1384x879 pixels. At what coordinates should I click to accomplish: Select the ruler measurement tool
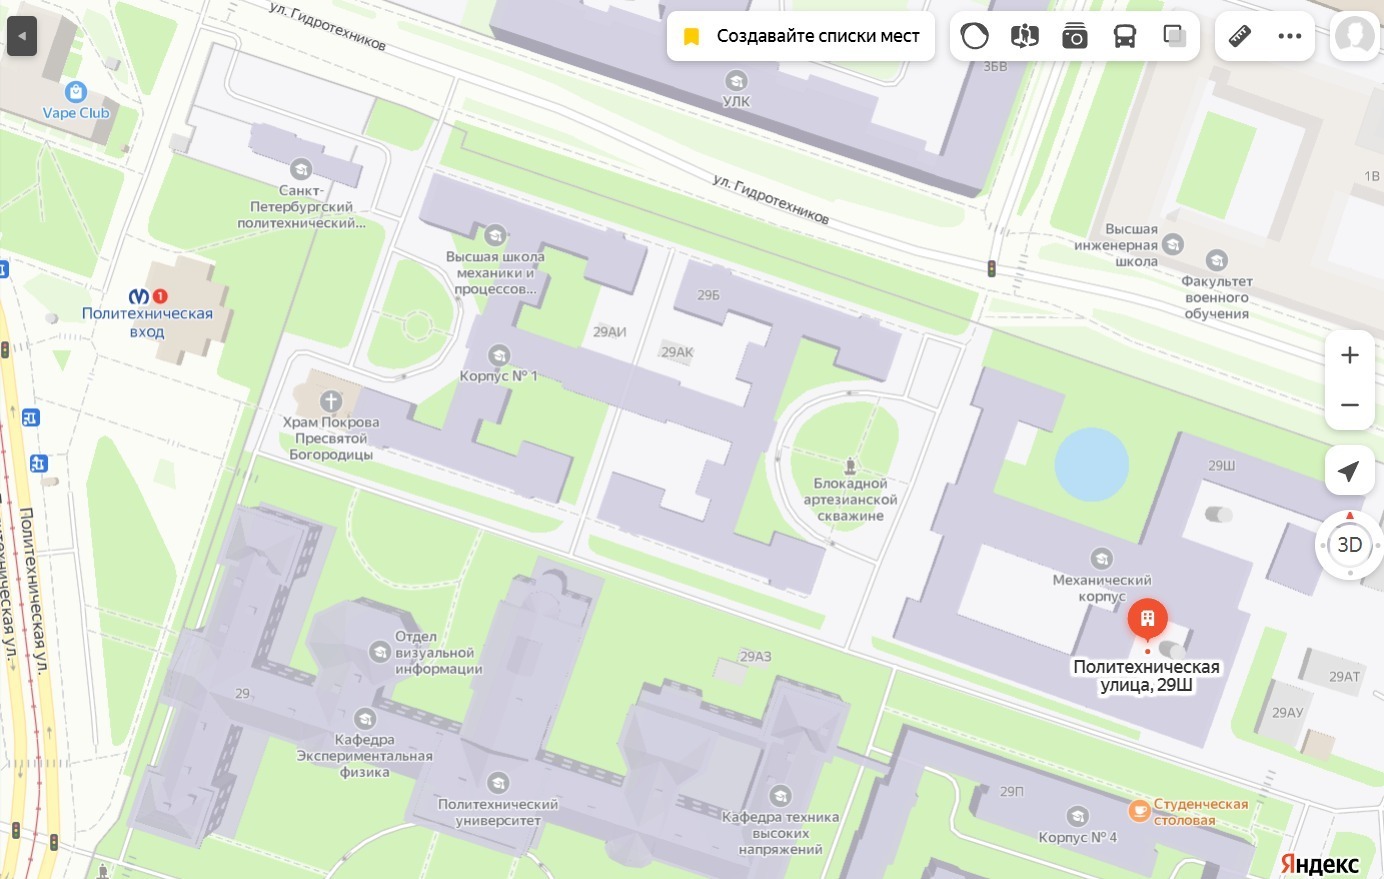tap(1240, 37)
